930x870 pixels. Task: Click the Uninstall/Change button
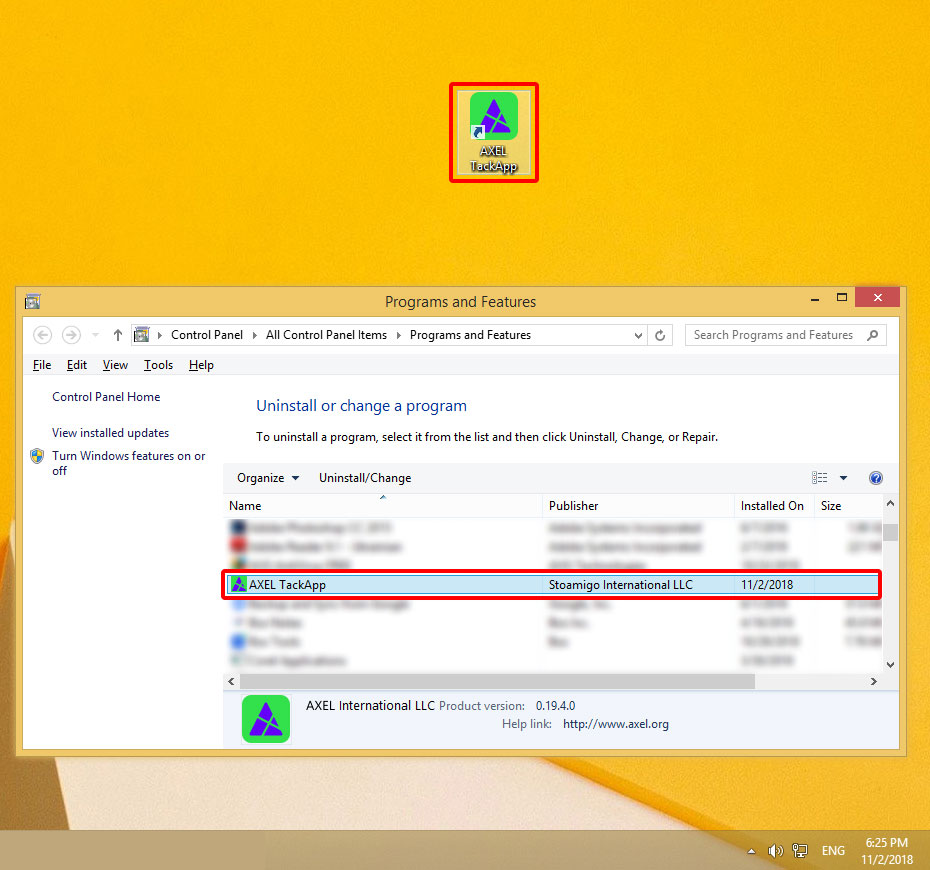[365, 478]
